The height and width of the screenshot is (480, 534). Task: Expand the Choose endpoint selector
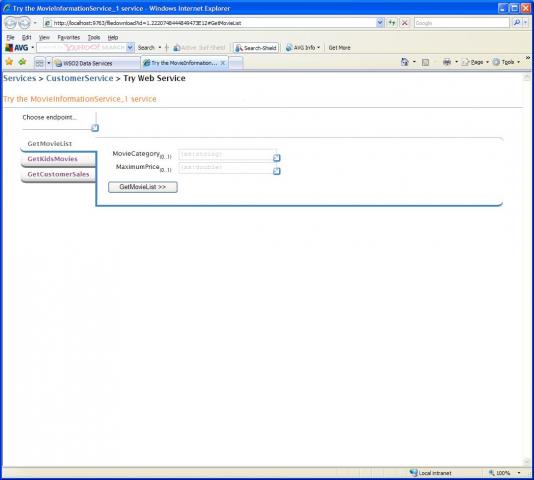[95, 128]
